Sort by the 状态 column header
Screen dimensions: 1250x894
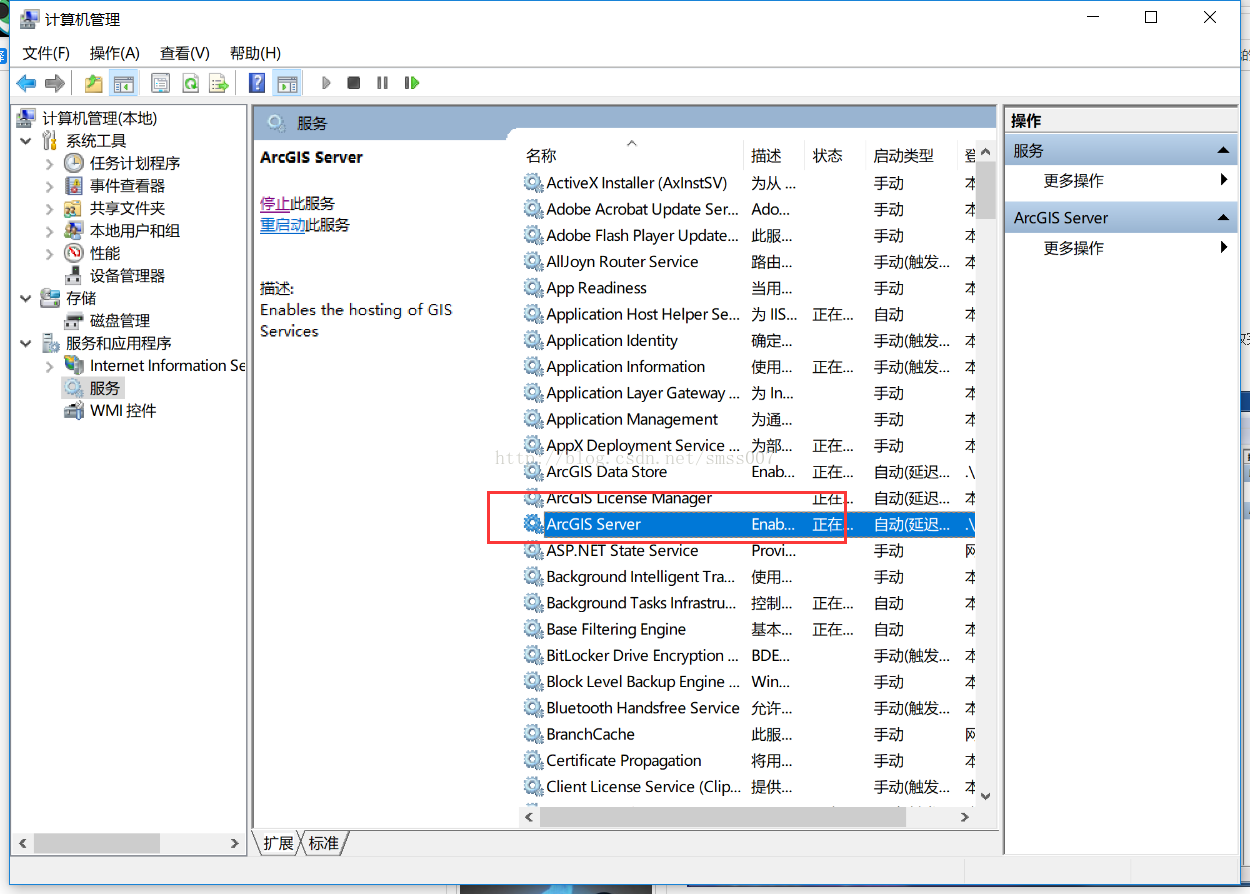click(x=828, y=155)
